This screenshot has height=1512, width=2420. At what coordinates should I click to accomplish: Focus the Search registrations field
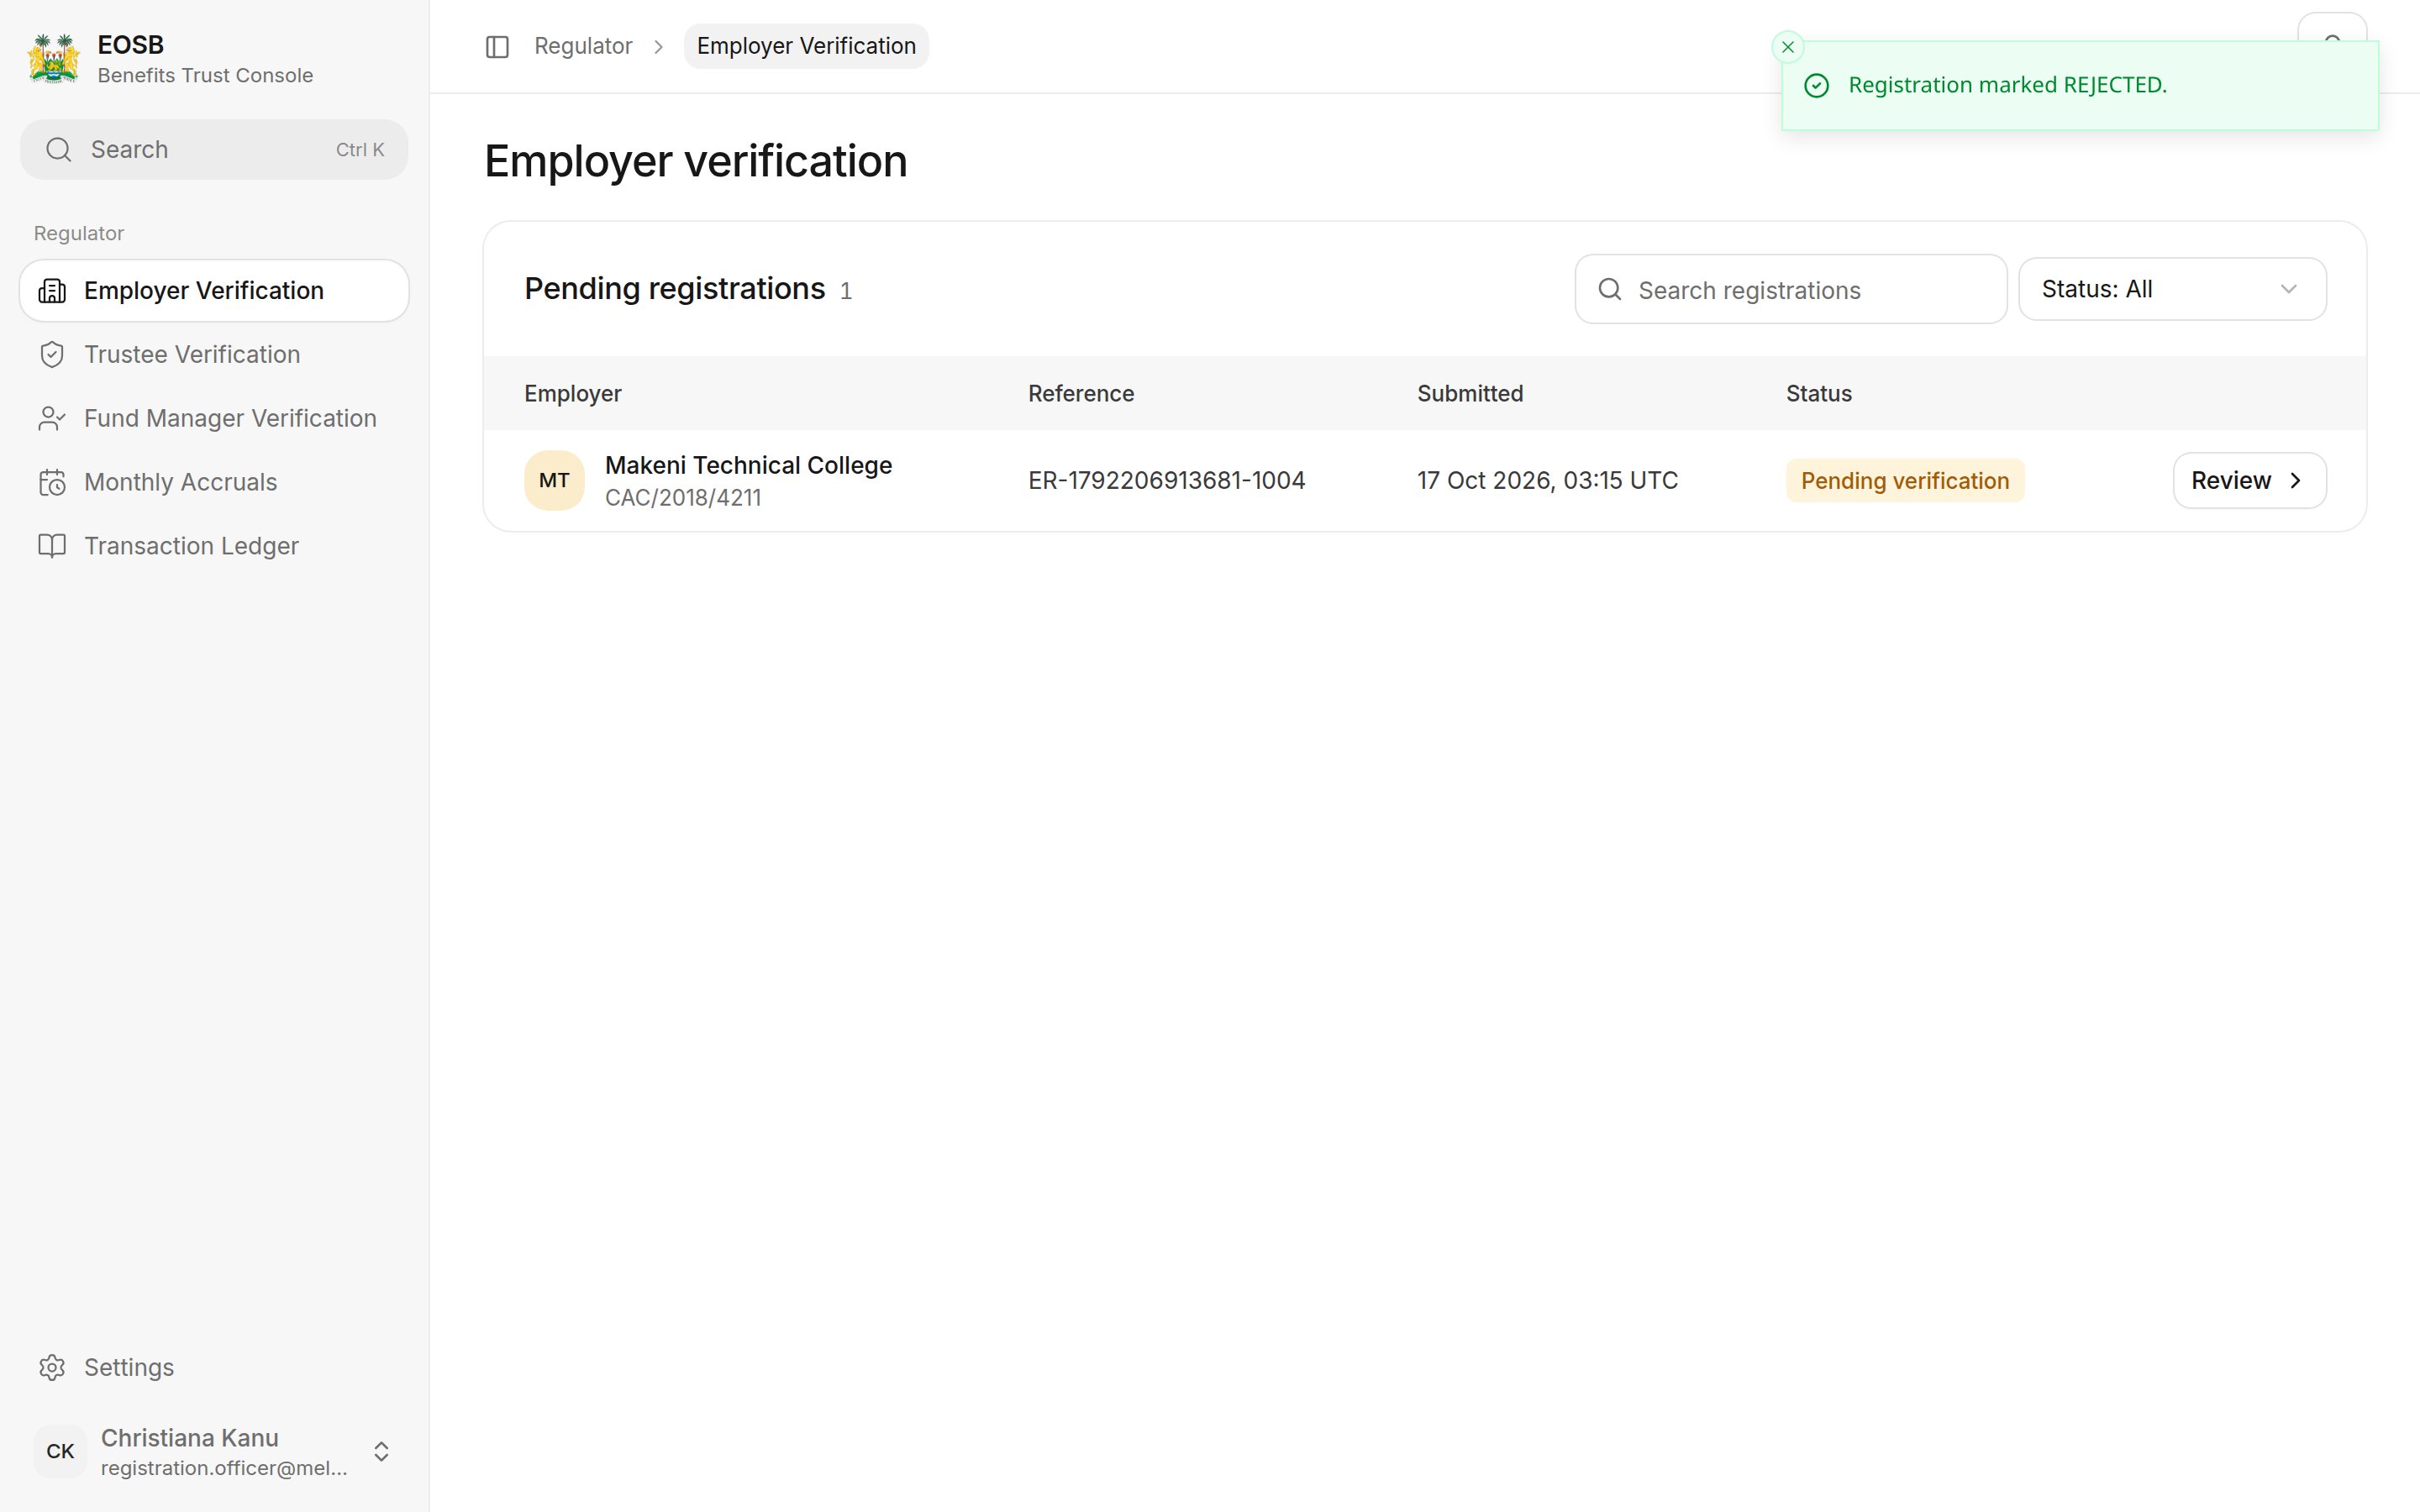point(1790,290)
